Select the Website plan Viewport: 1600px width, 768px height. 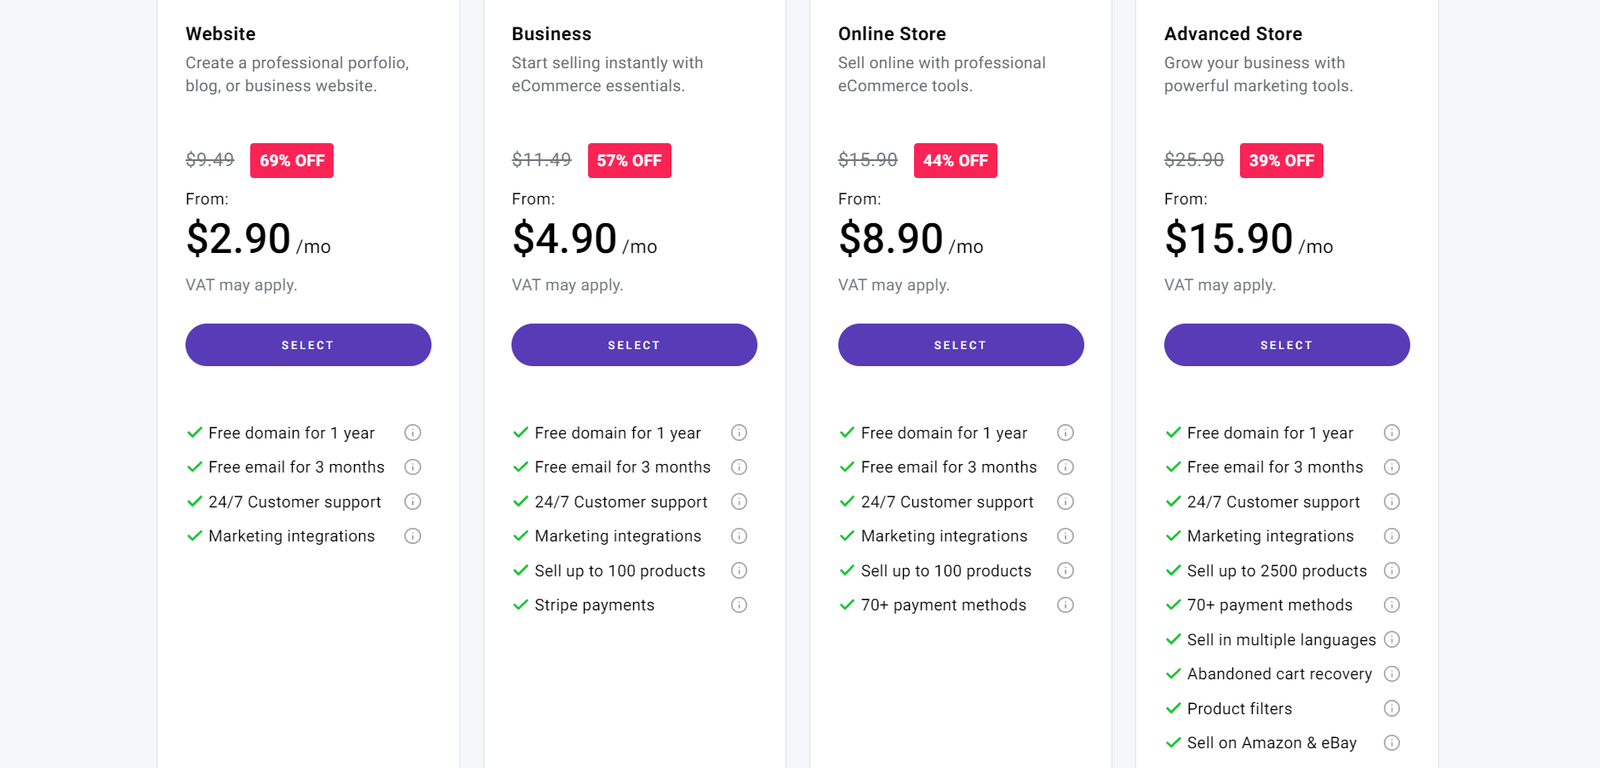click(x=308, y=345)
